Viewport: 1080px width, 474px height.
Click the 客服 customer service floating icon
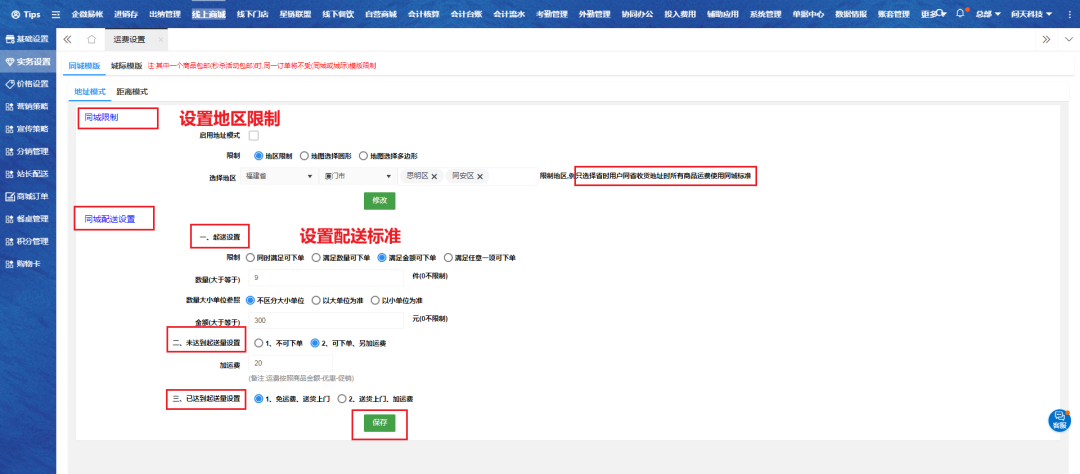point(1058,421)
